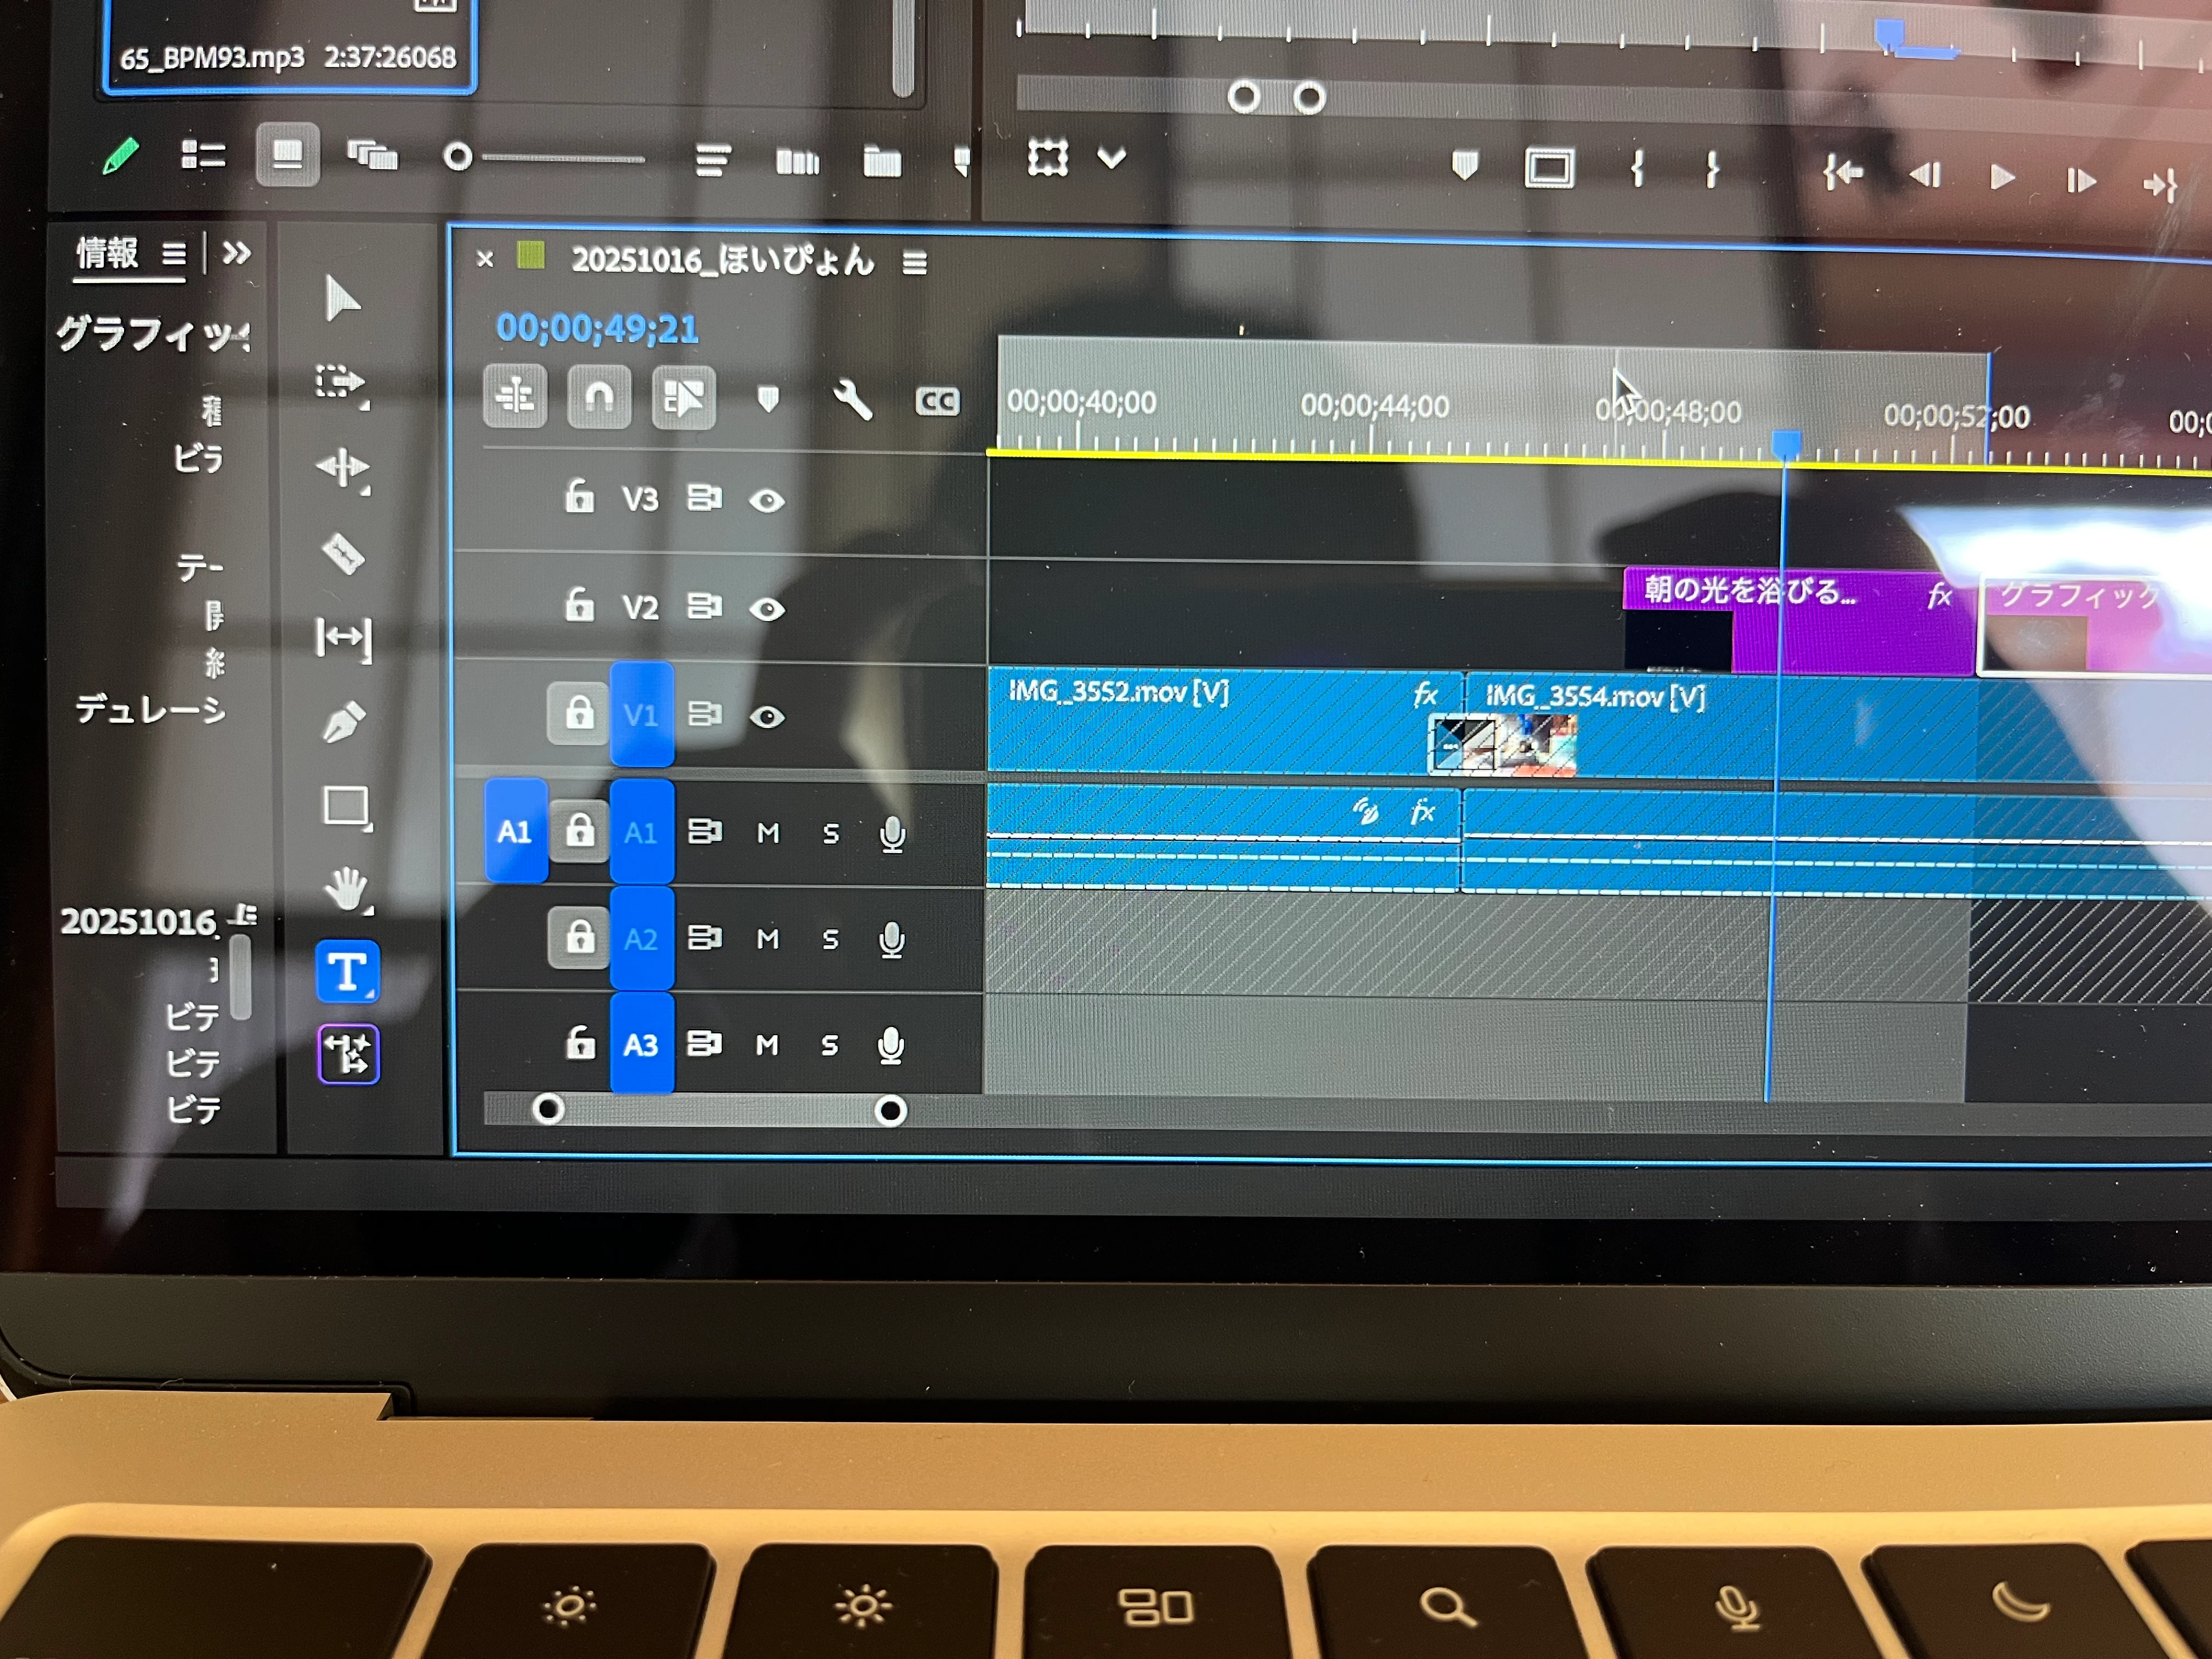Select the Razor tool
Screen dimensions: 2212x1659
pos(343,553)
